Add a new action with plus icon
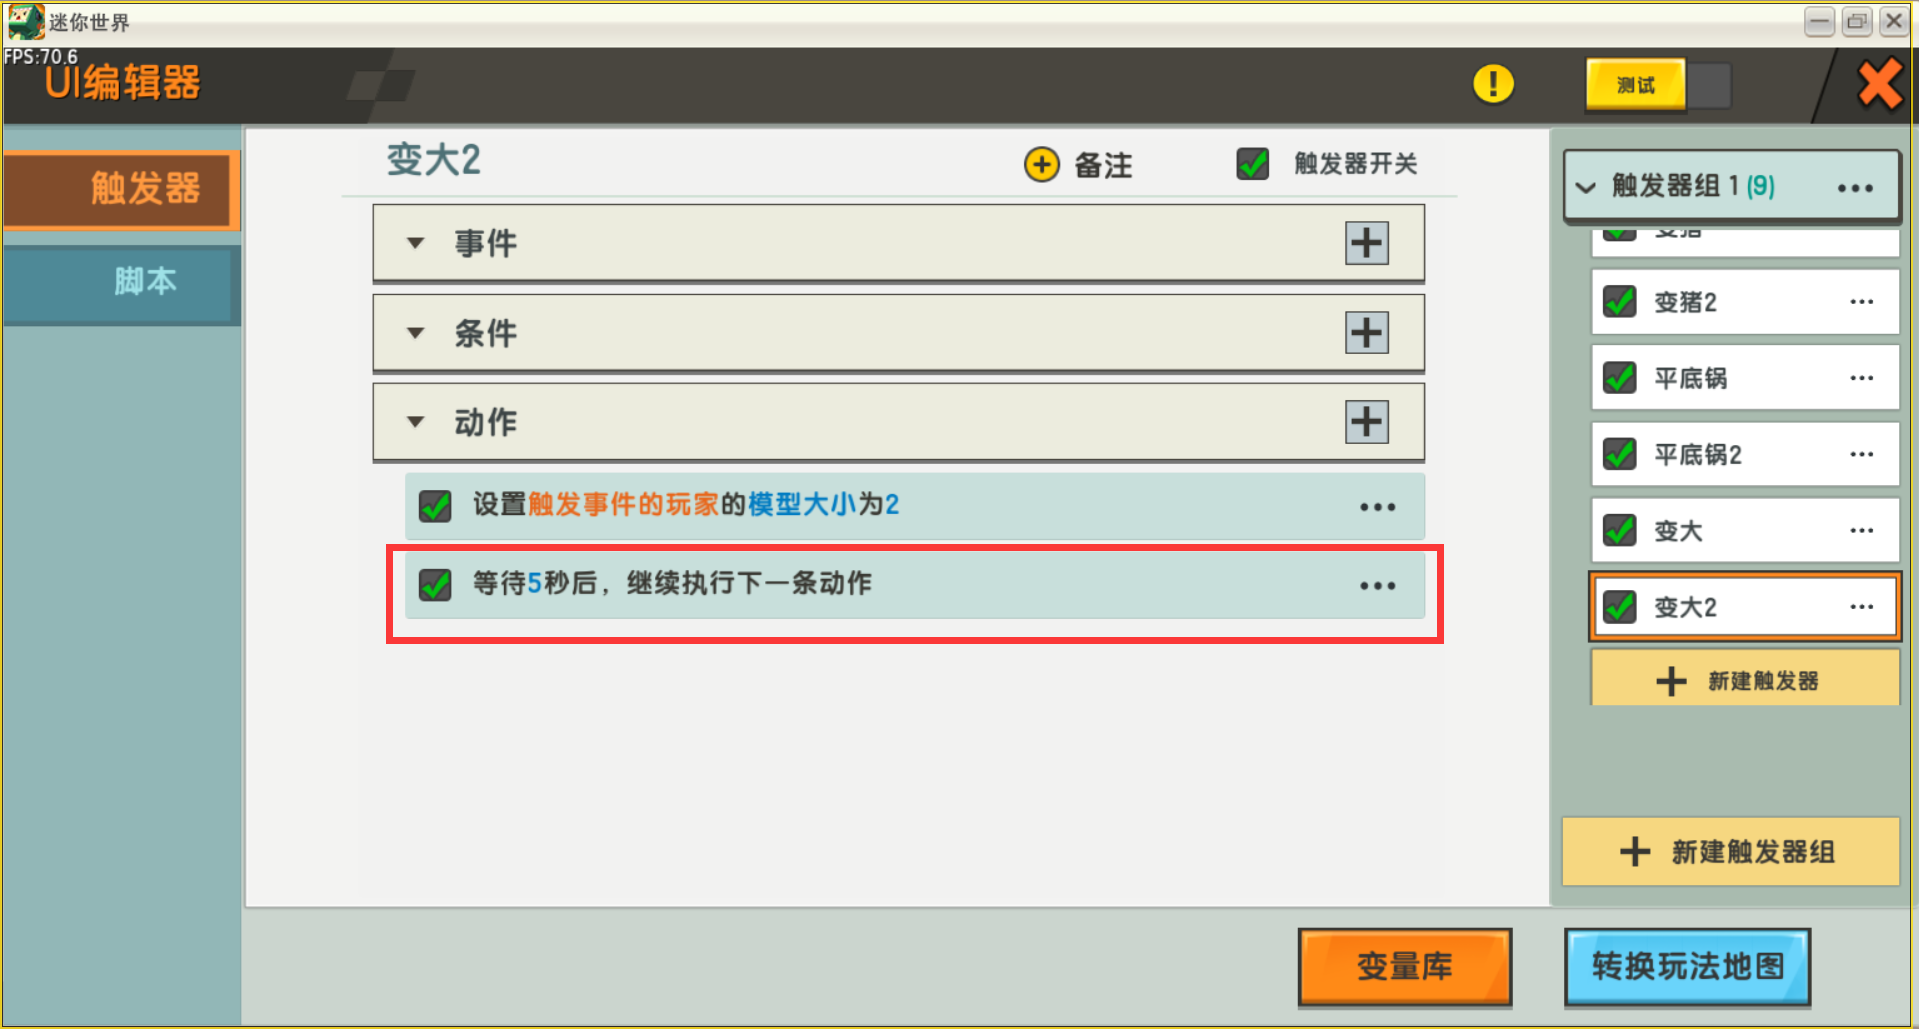1919x1029 pixels. click(1366, 422)
